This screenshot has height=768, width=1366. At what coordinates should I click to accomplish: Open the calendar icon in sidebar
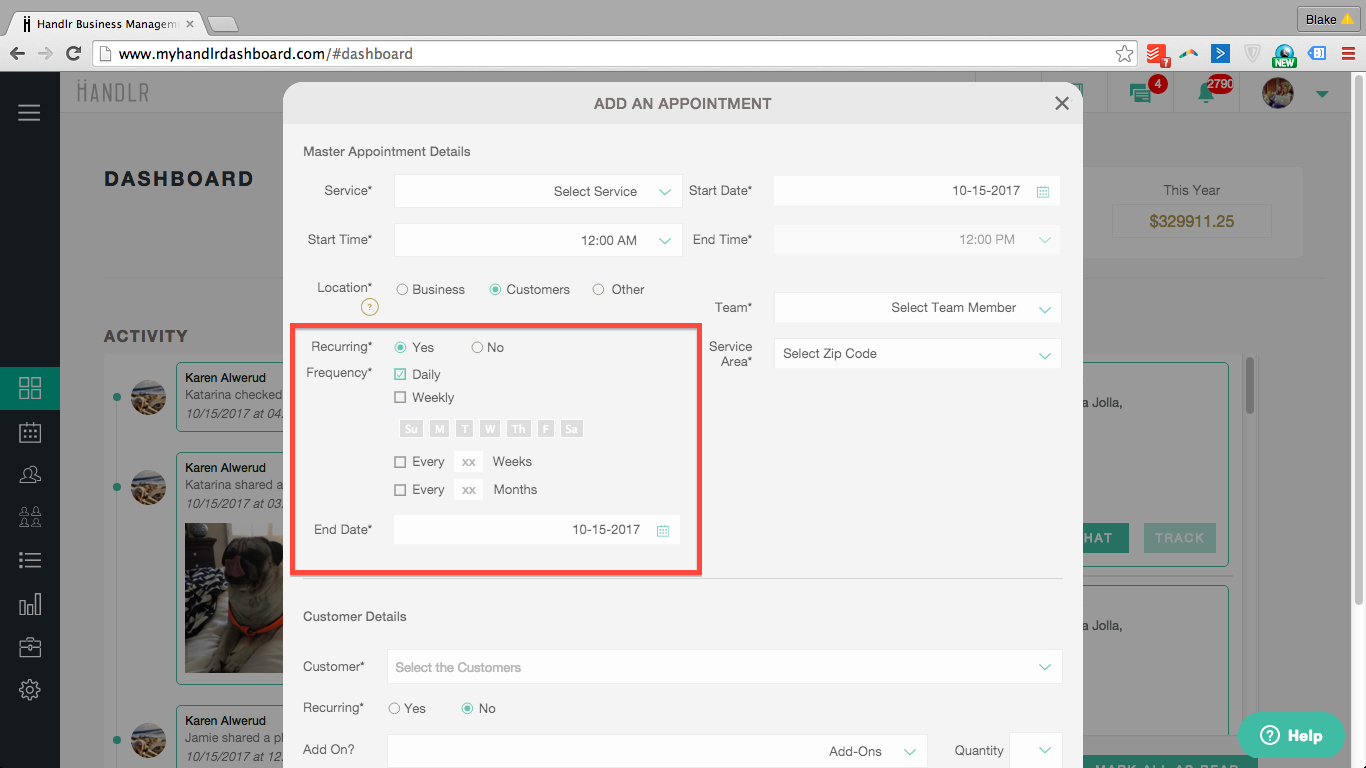[30, 432]
